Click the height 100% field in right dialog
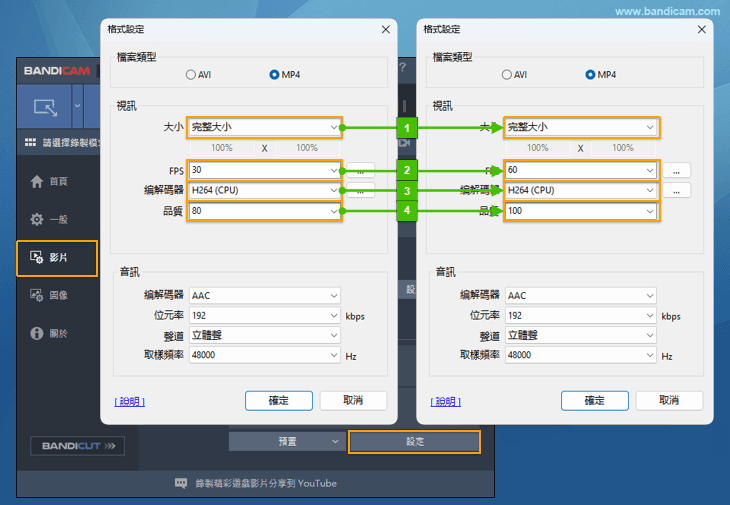Viewport: 730px width, 505px height. (x=623, y=148)
